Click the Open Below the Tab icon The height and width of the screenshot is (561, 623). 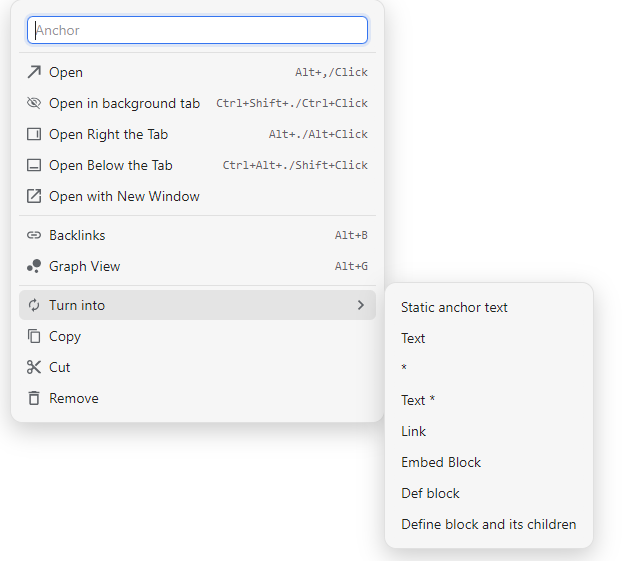(34, 165)
